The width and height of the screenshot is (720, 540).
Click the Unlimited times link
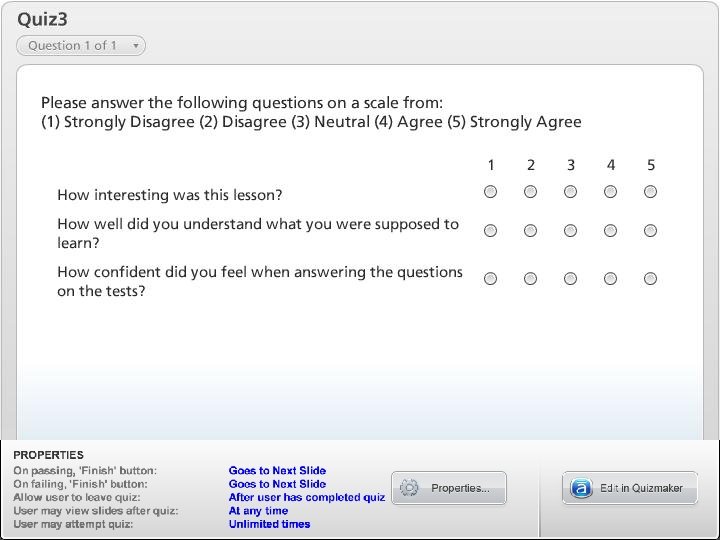[270, 524]
